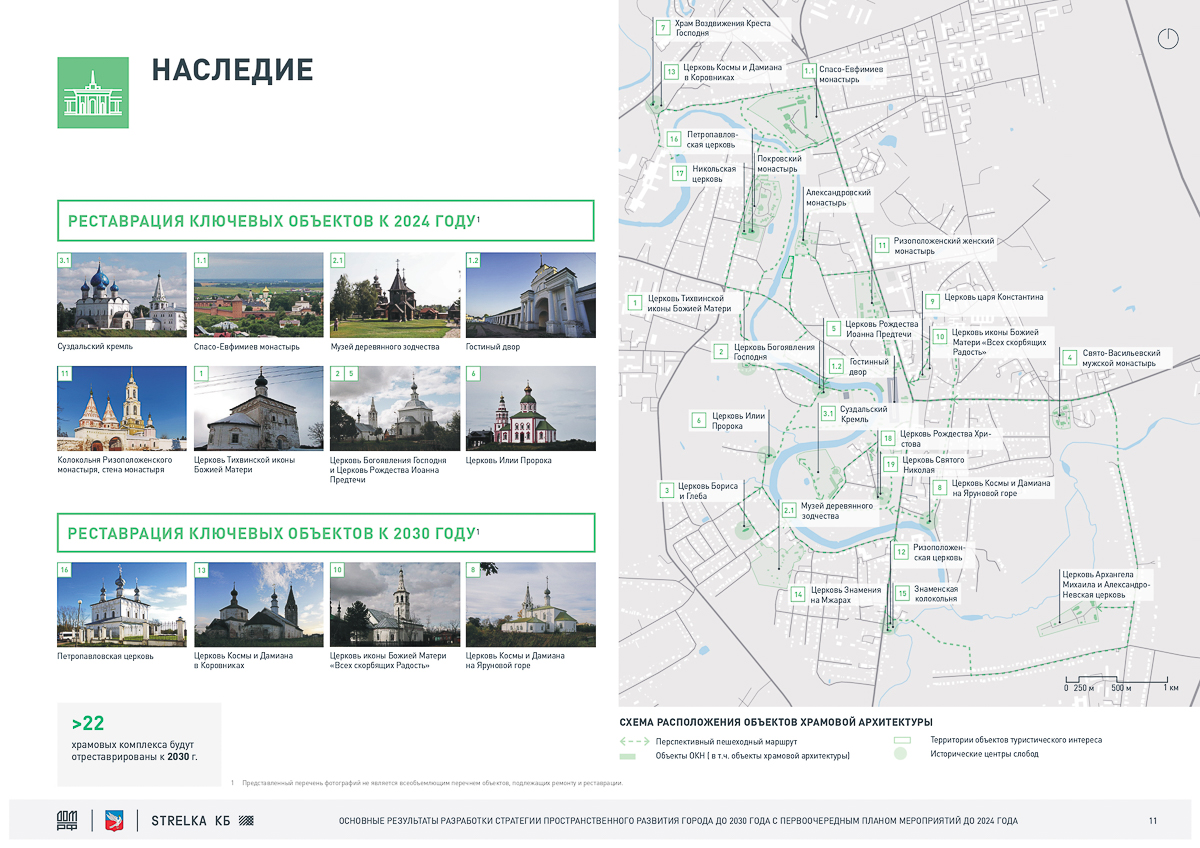1200x848 pixels.
Task: Click the green Объекты ОКН legend swatch
Action: click(x=628, y=756)
